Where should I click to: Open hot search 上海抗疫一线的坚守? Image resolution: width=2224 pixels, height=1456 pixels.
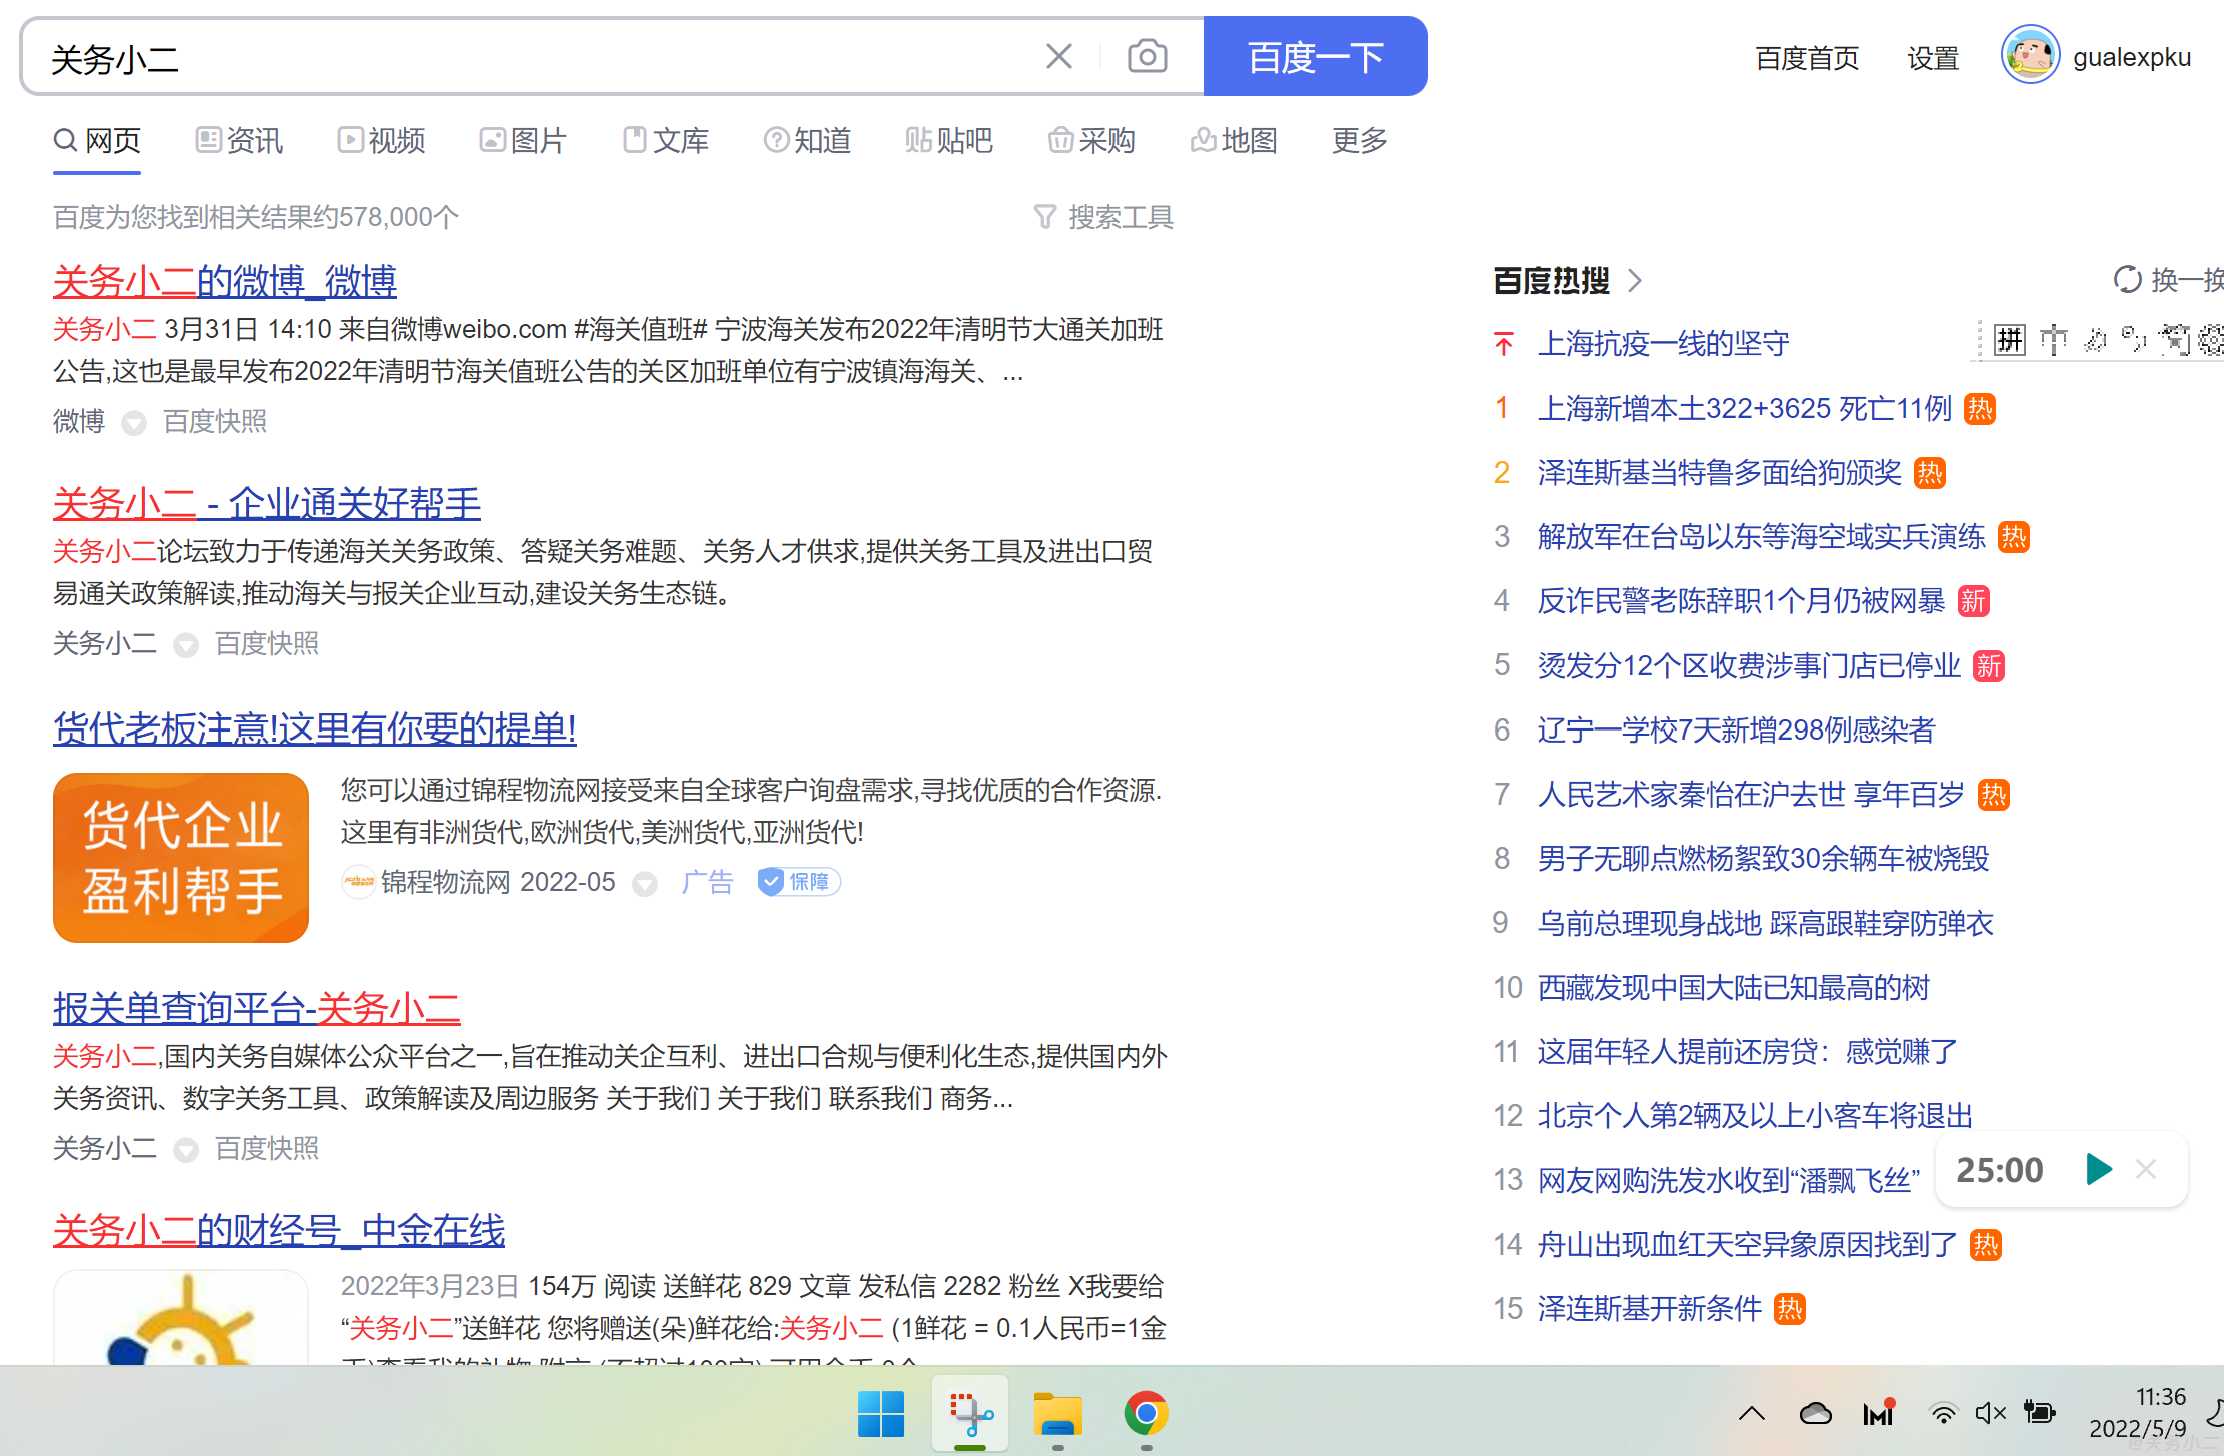1664,344
